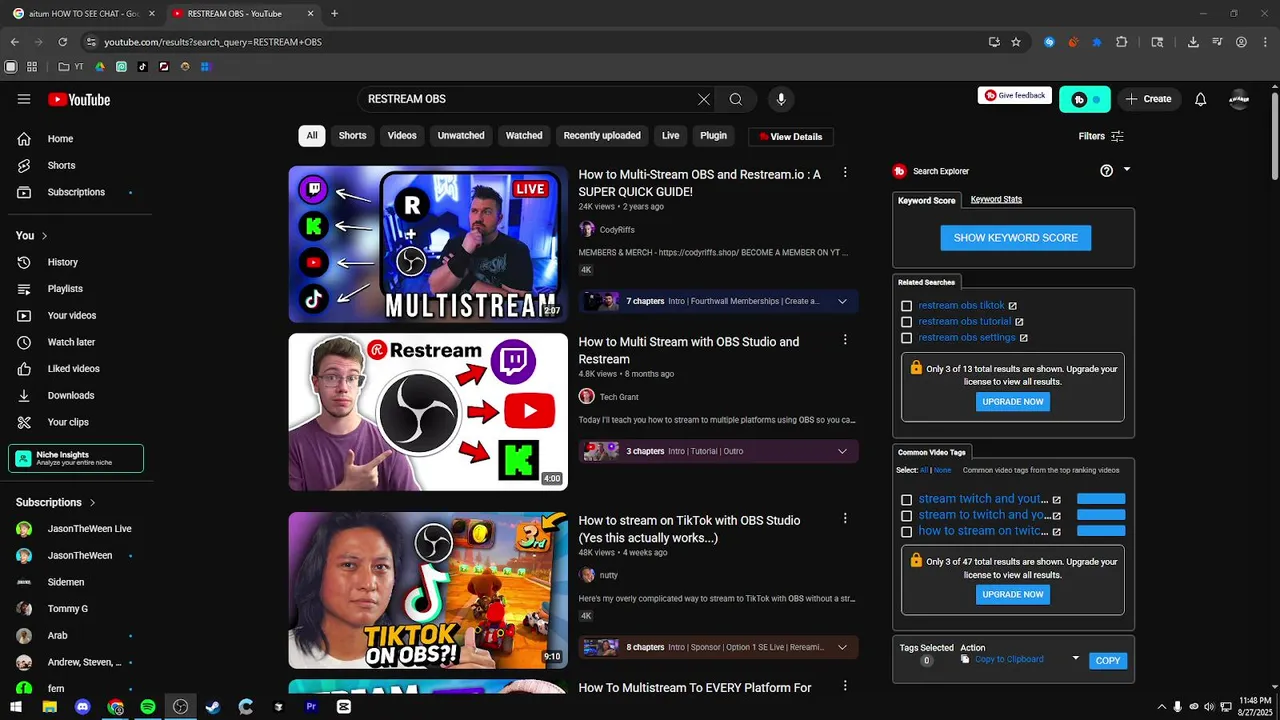The height and width of the screenshot is (720, 1280).
Task: Check the 'restream obs tutorial' checkbox
Action: [x=906, y=322]
